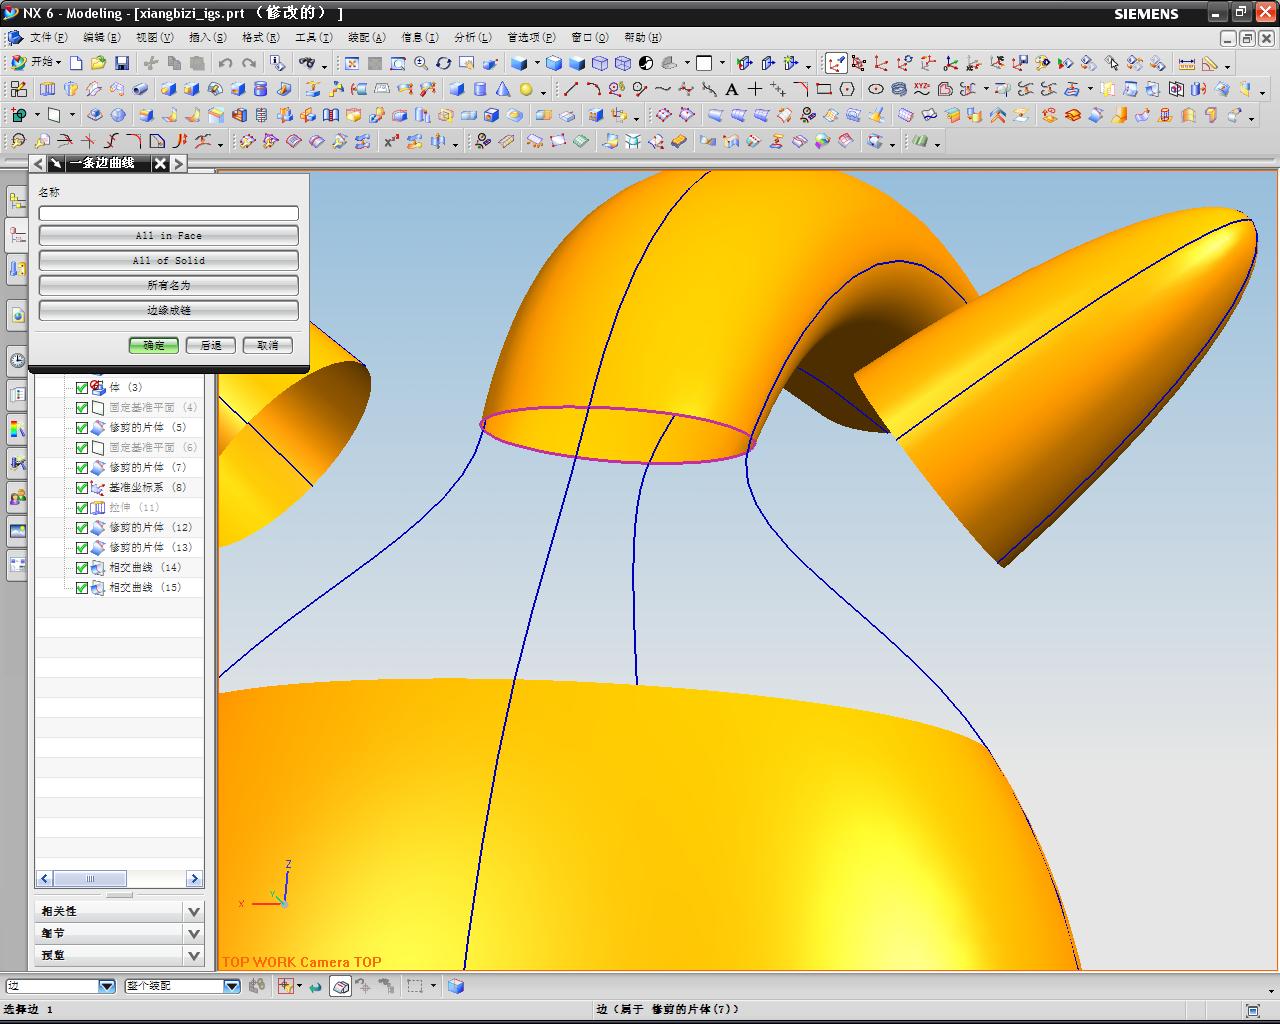Choose the Line curve tool
The image size is (1280, 1024).
(571, 89)
